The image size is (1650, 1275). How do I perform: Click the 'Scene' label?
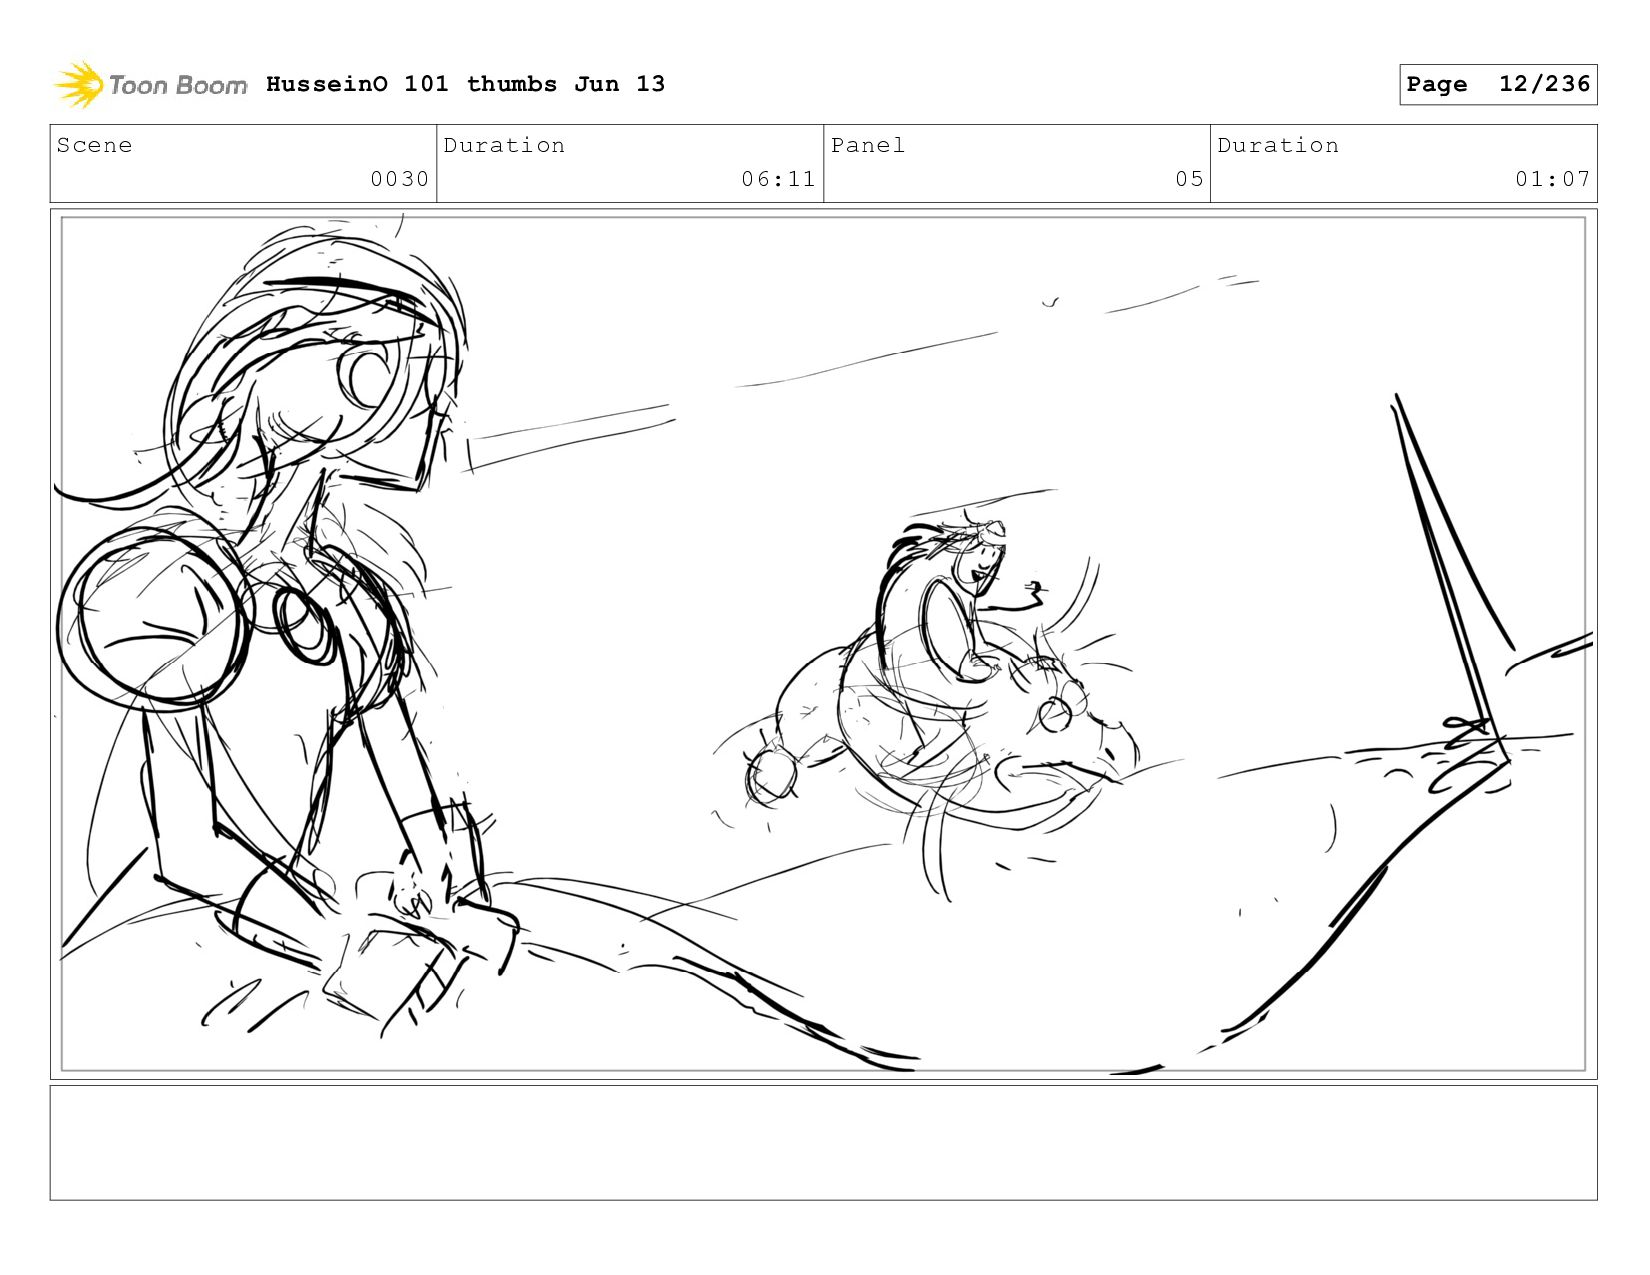tap(94, 145)
